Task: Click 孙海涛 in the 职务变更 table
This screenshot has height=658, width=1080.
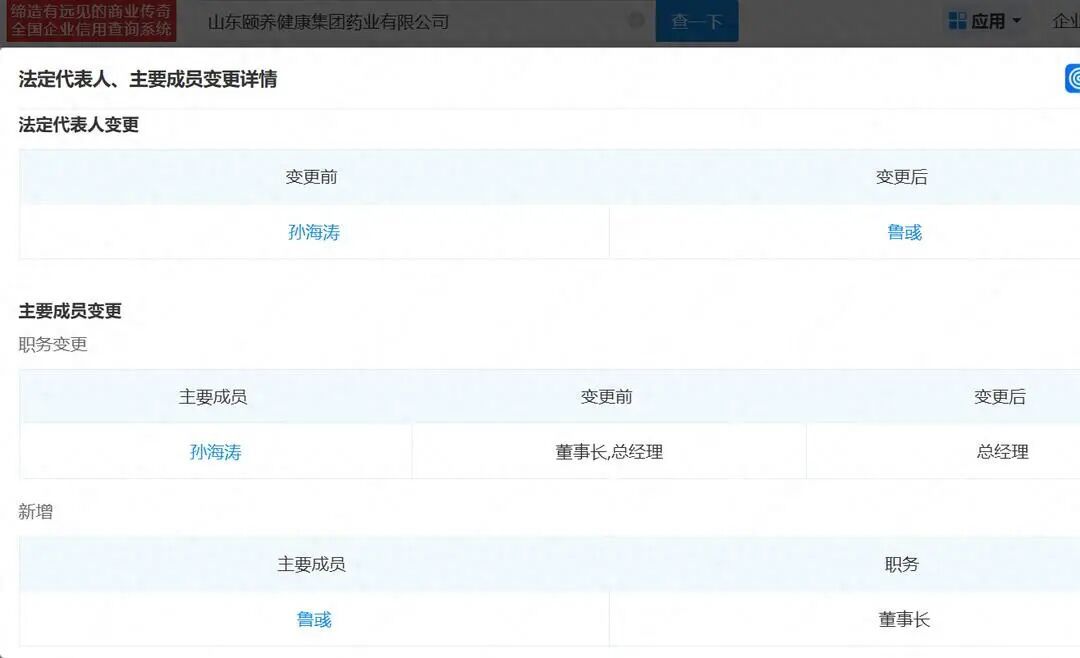Action: tap(213, 451)
